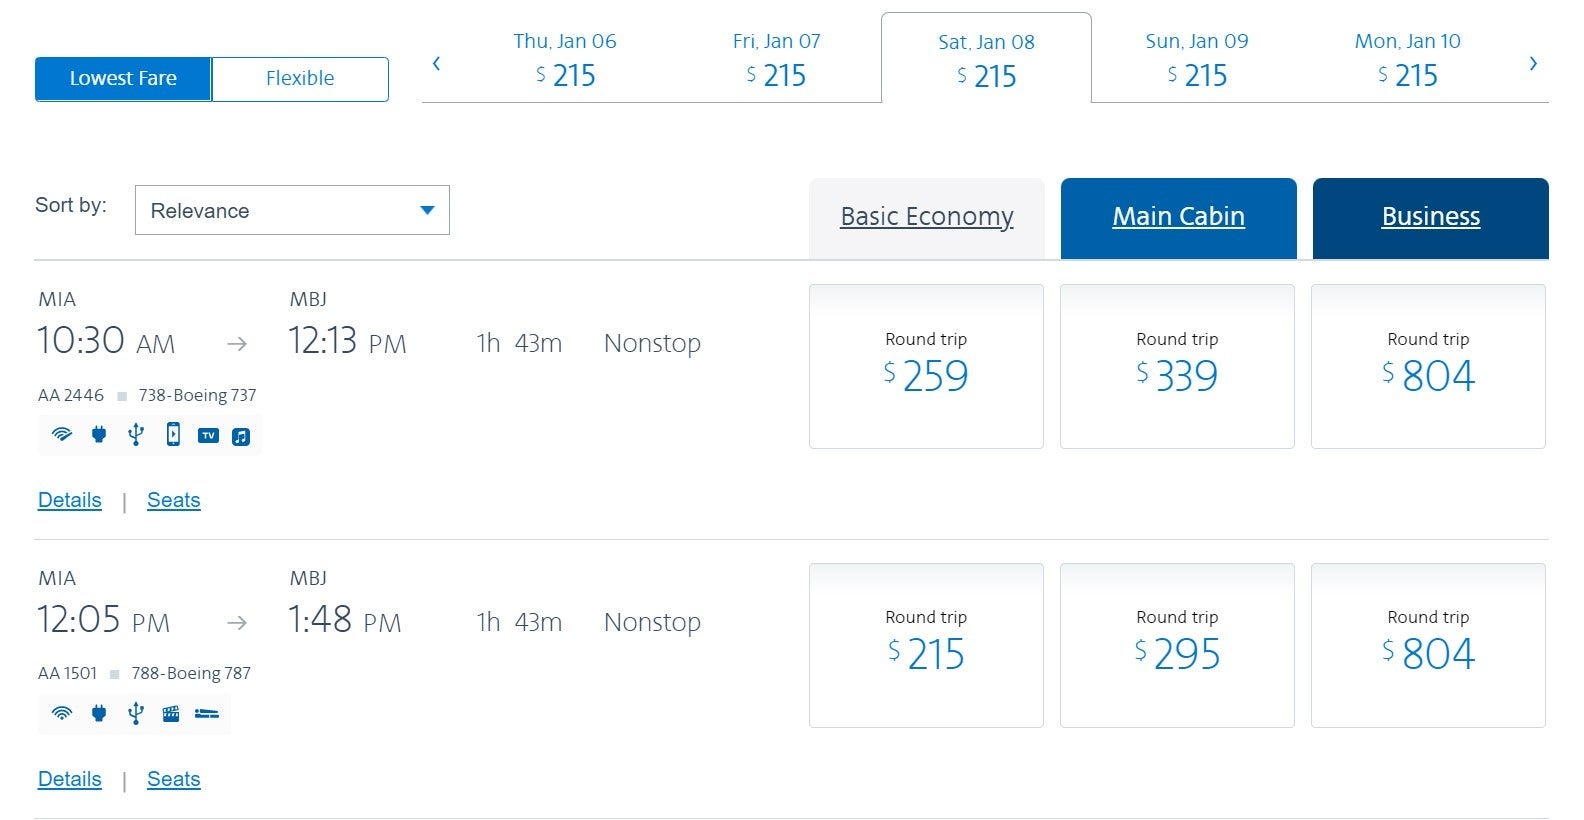Click the Wi-Fi icon for flight AA 2446
This screenshot has width=1584, height=820.
[62, 435]
